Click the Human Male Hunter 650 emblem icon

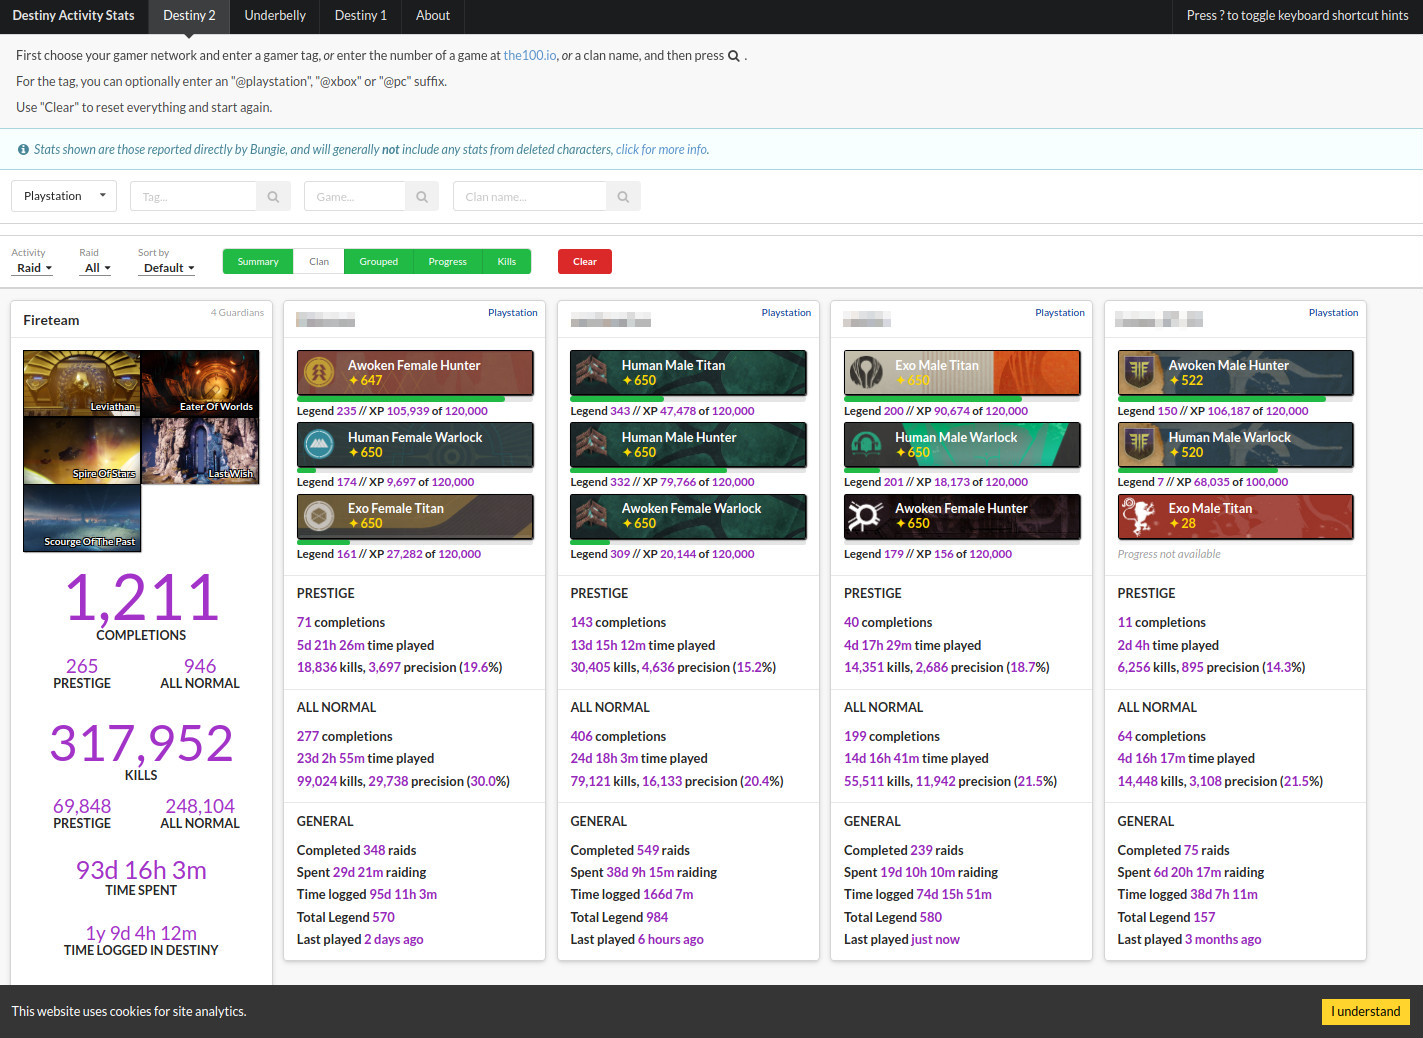coord(592,445)
